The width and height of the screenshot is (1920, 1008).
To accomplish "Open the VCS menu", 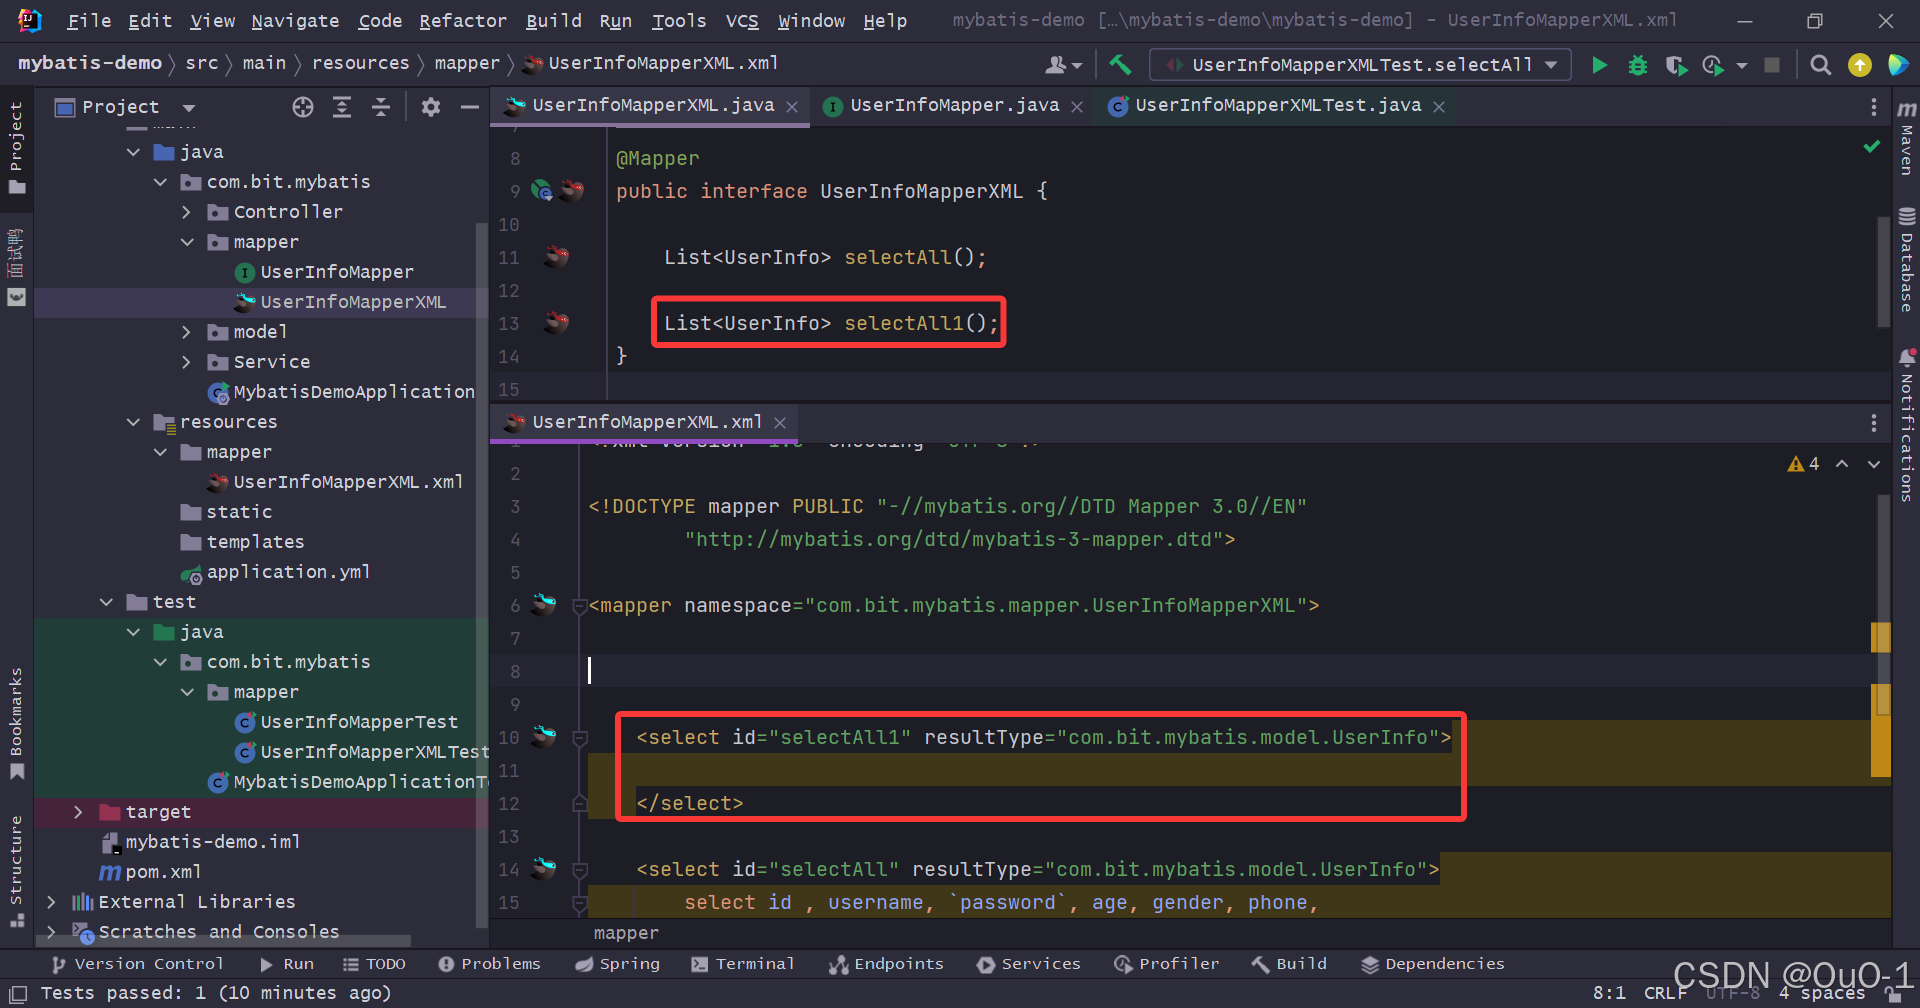I will coord(742,21).
